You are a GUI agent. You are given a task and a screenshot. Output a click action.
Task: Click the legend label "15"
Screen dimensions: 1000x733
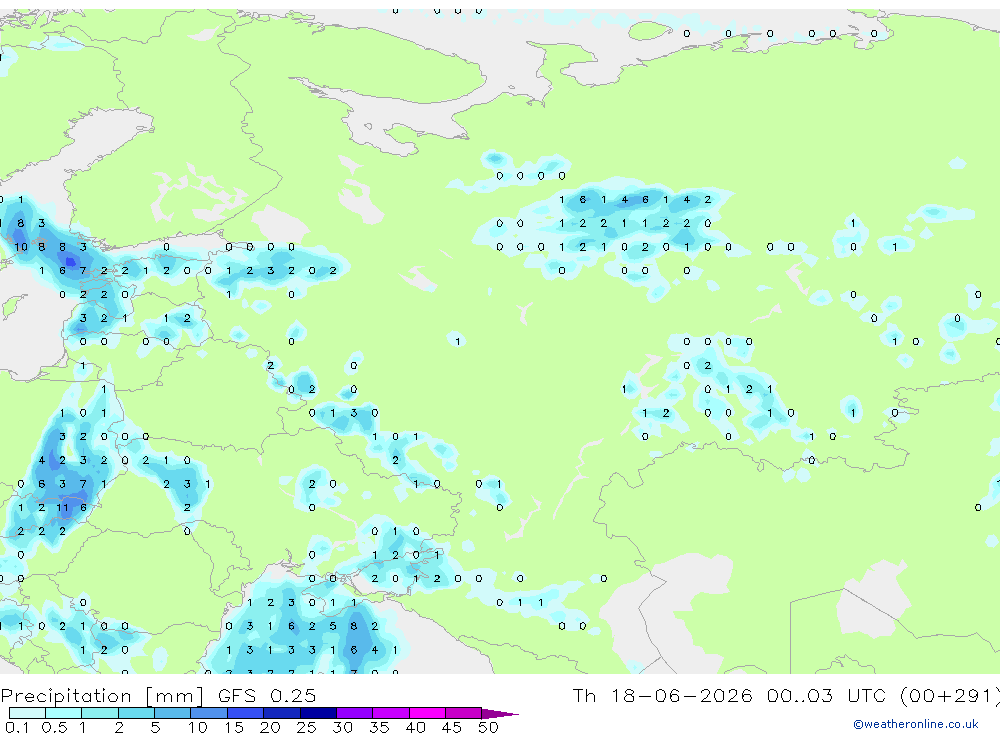(x=233, y=727)
